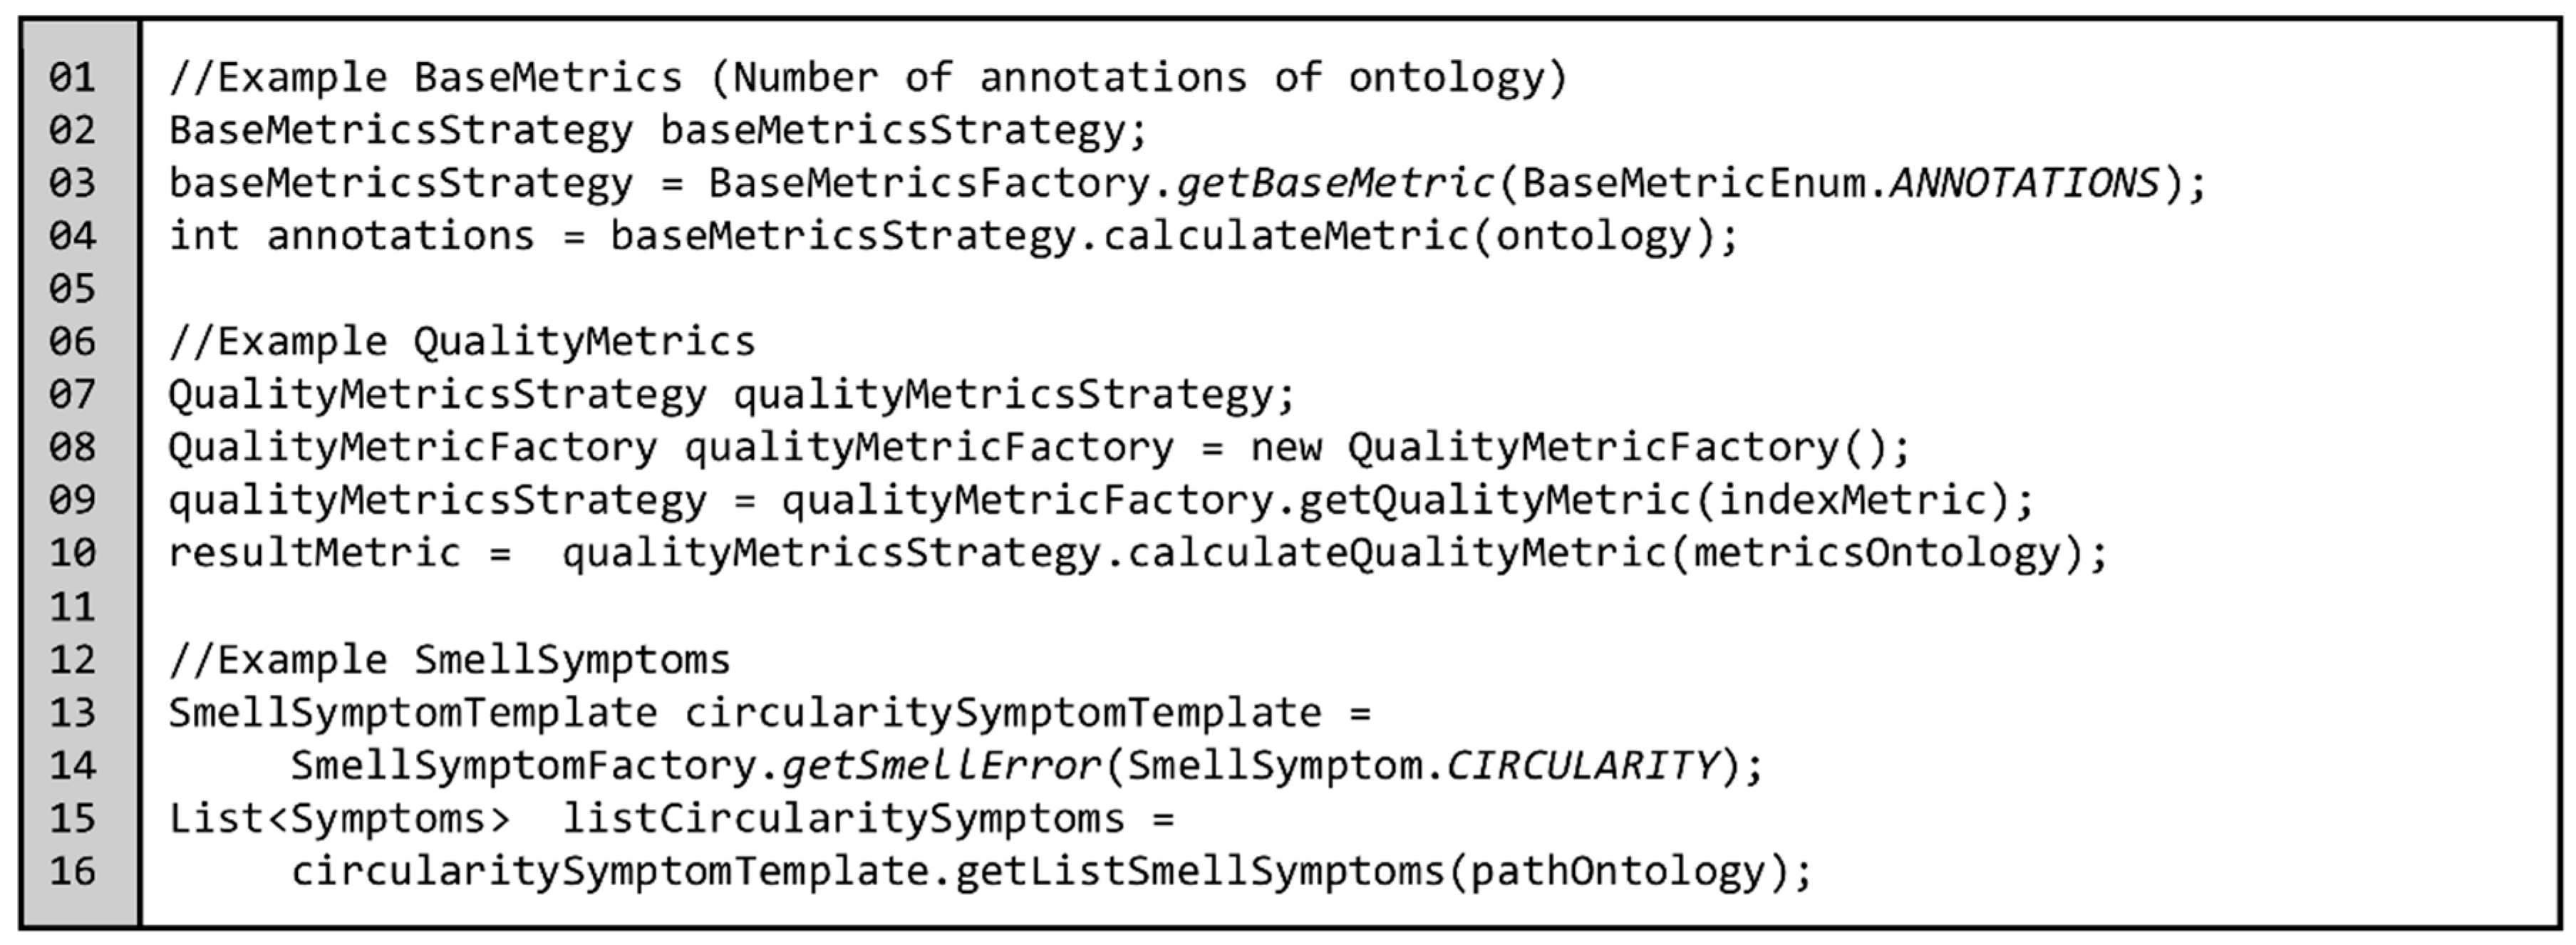Image resolution: width=2576 pixels, height=945 pixels.
Task: Click the int keyword on line 04
Action: tap(204, 237)
